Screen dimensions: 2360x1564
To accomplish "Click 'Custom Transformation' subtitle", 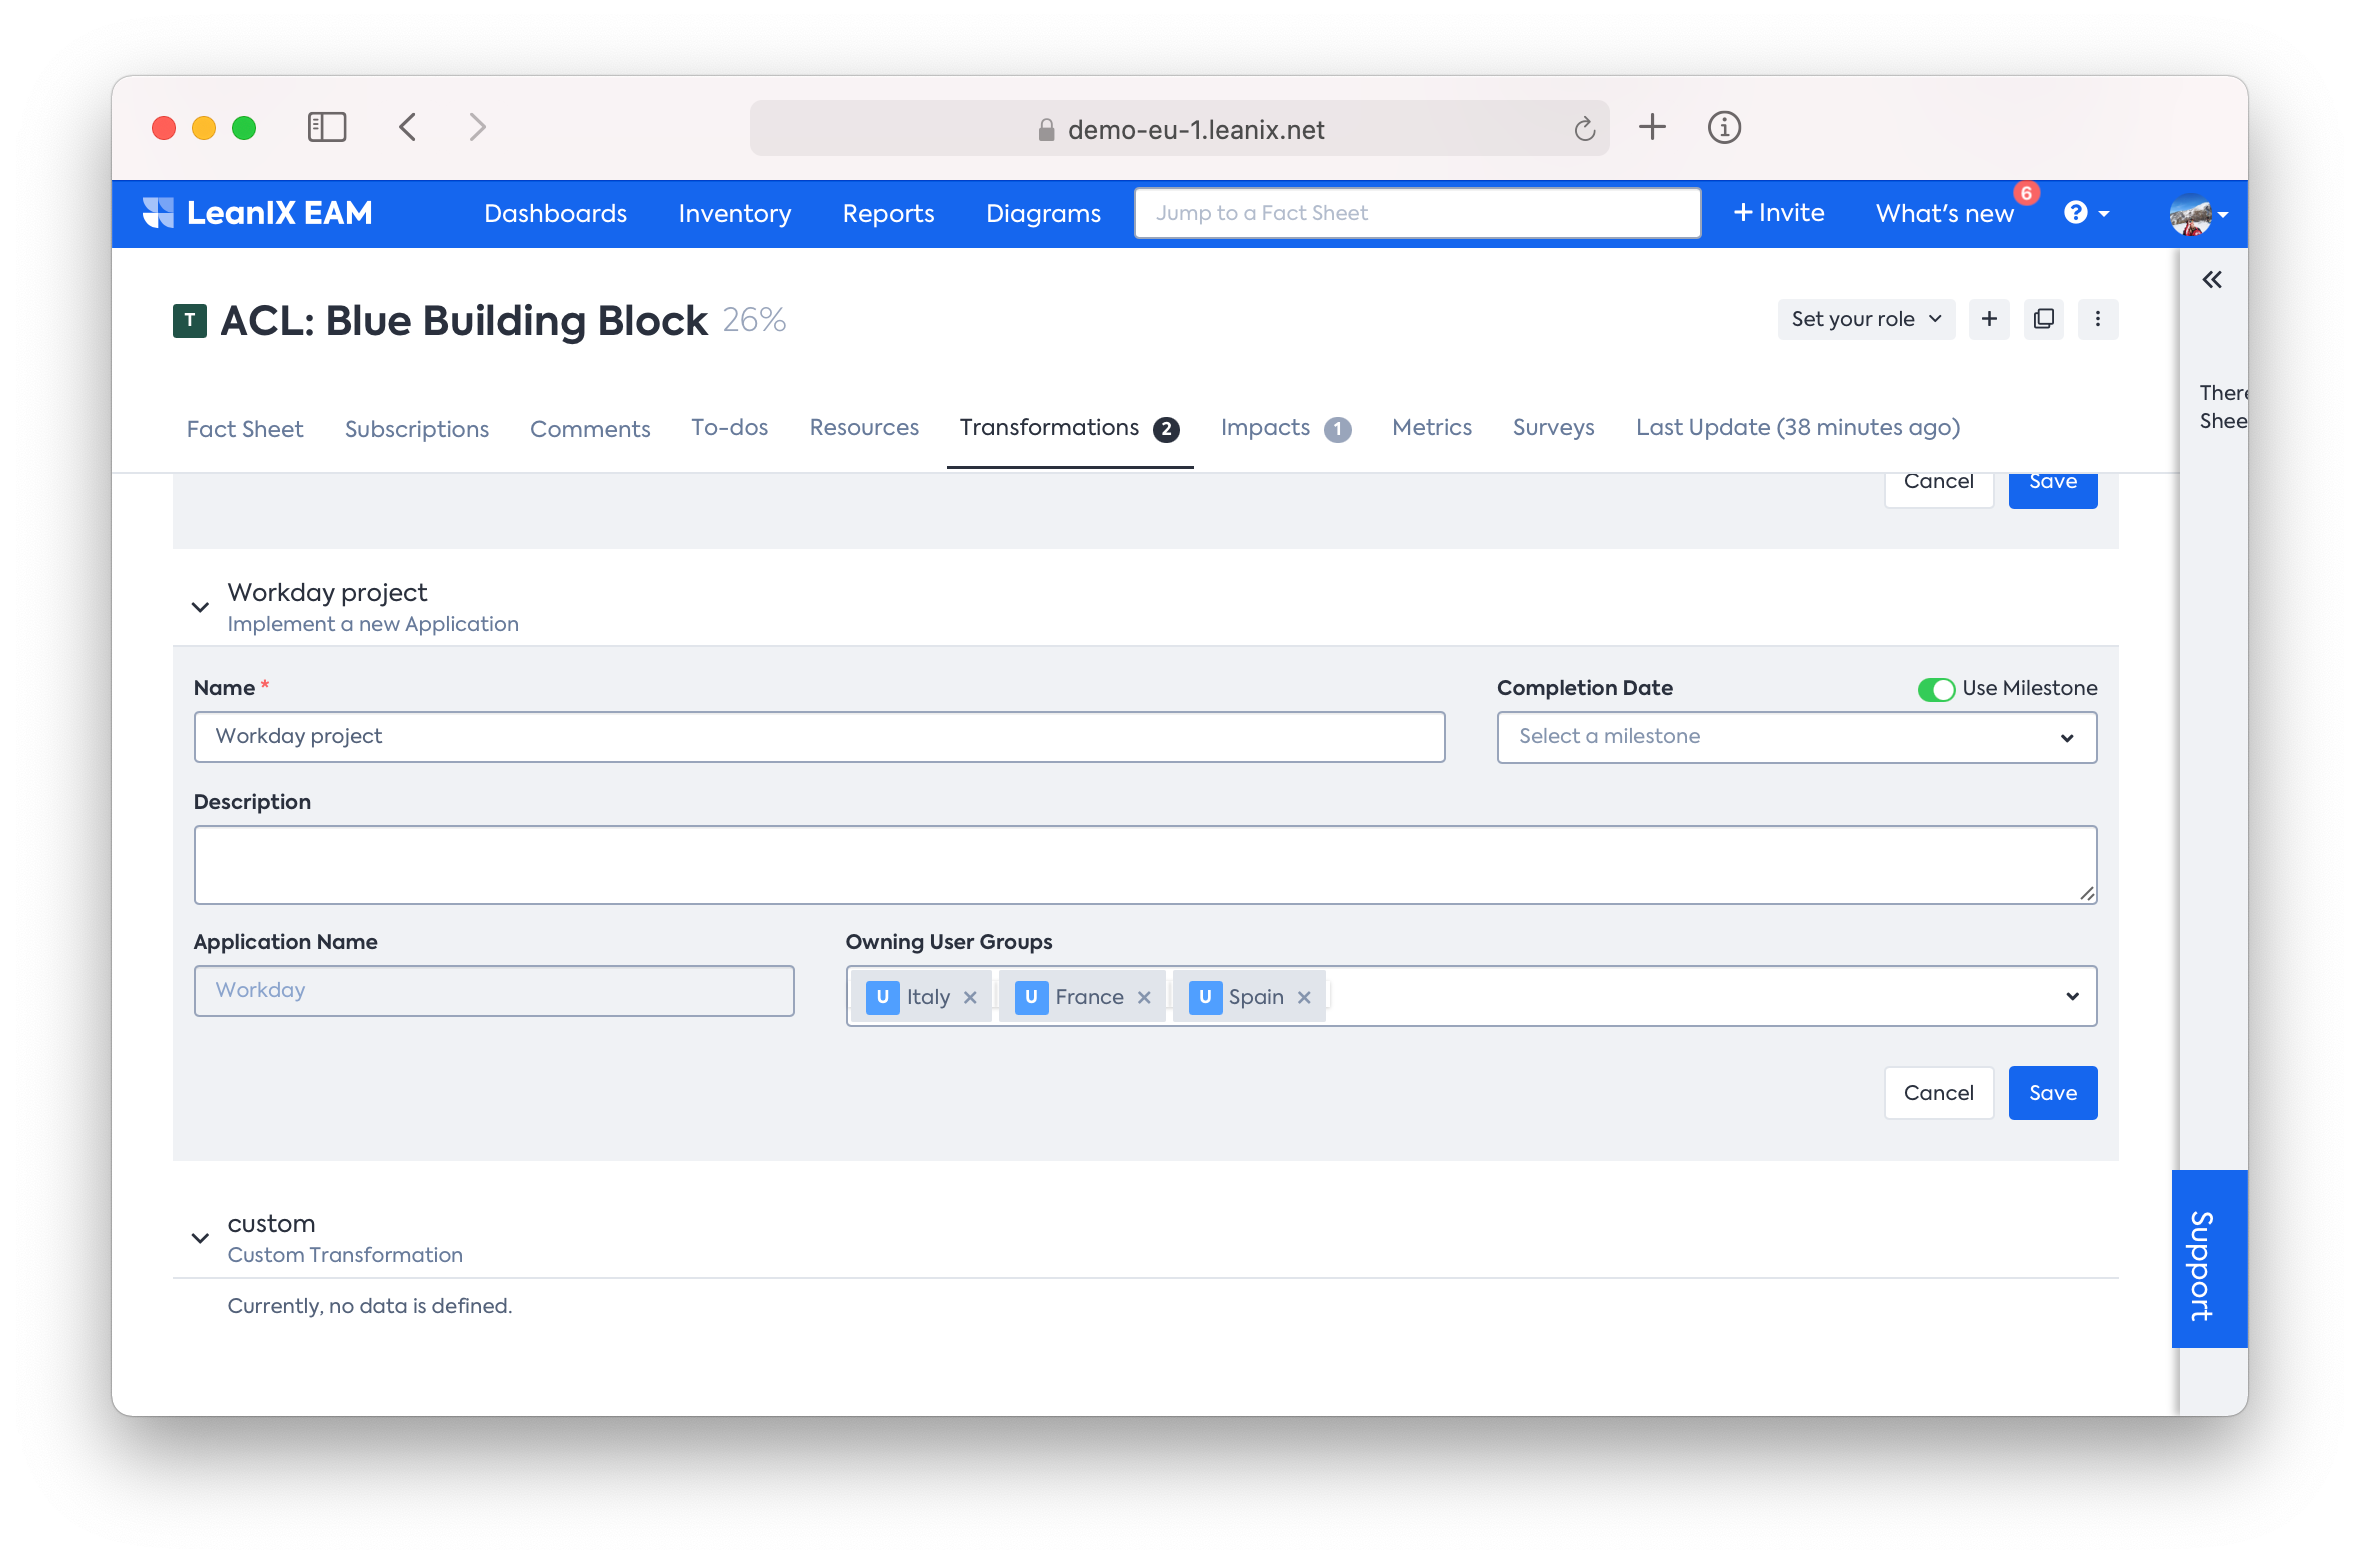I will point(345,1255).
